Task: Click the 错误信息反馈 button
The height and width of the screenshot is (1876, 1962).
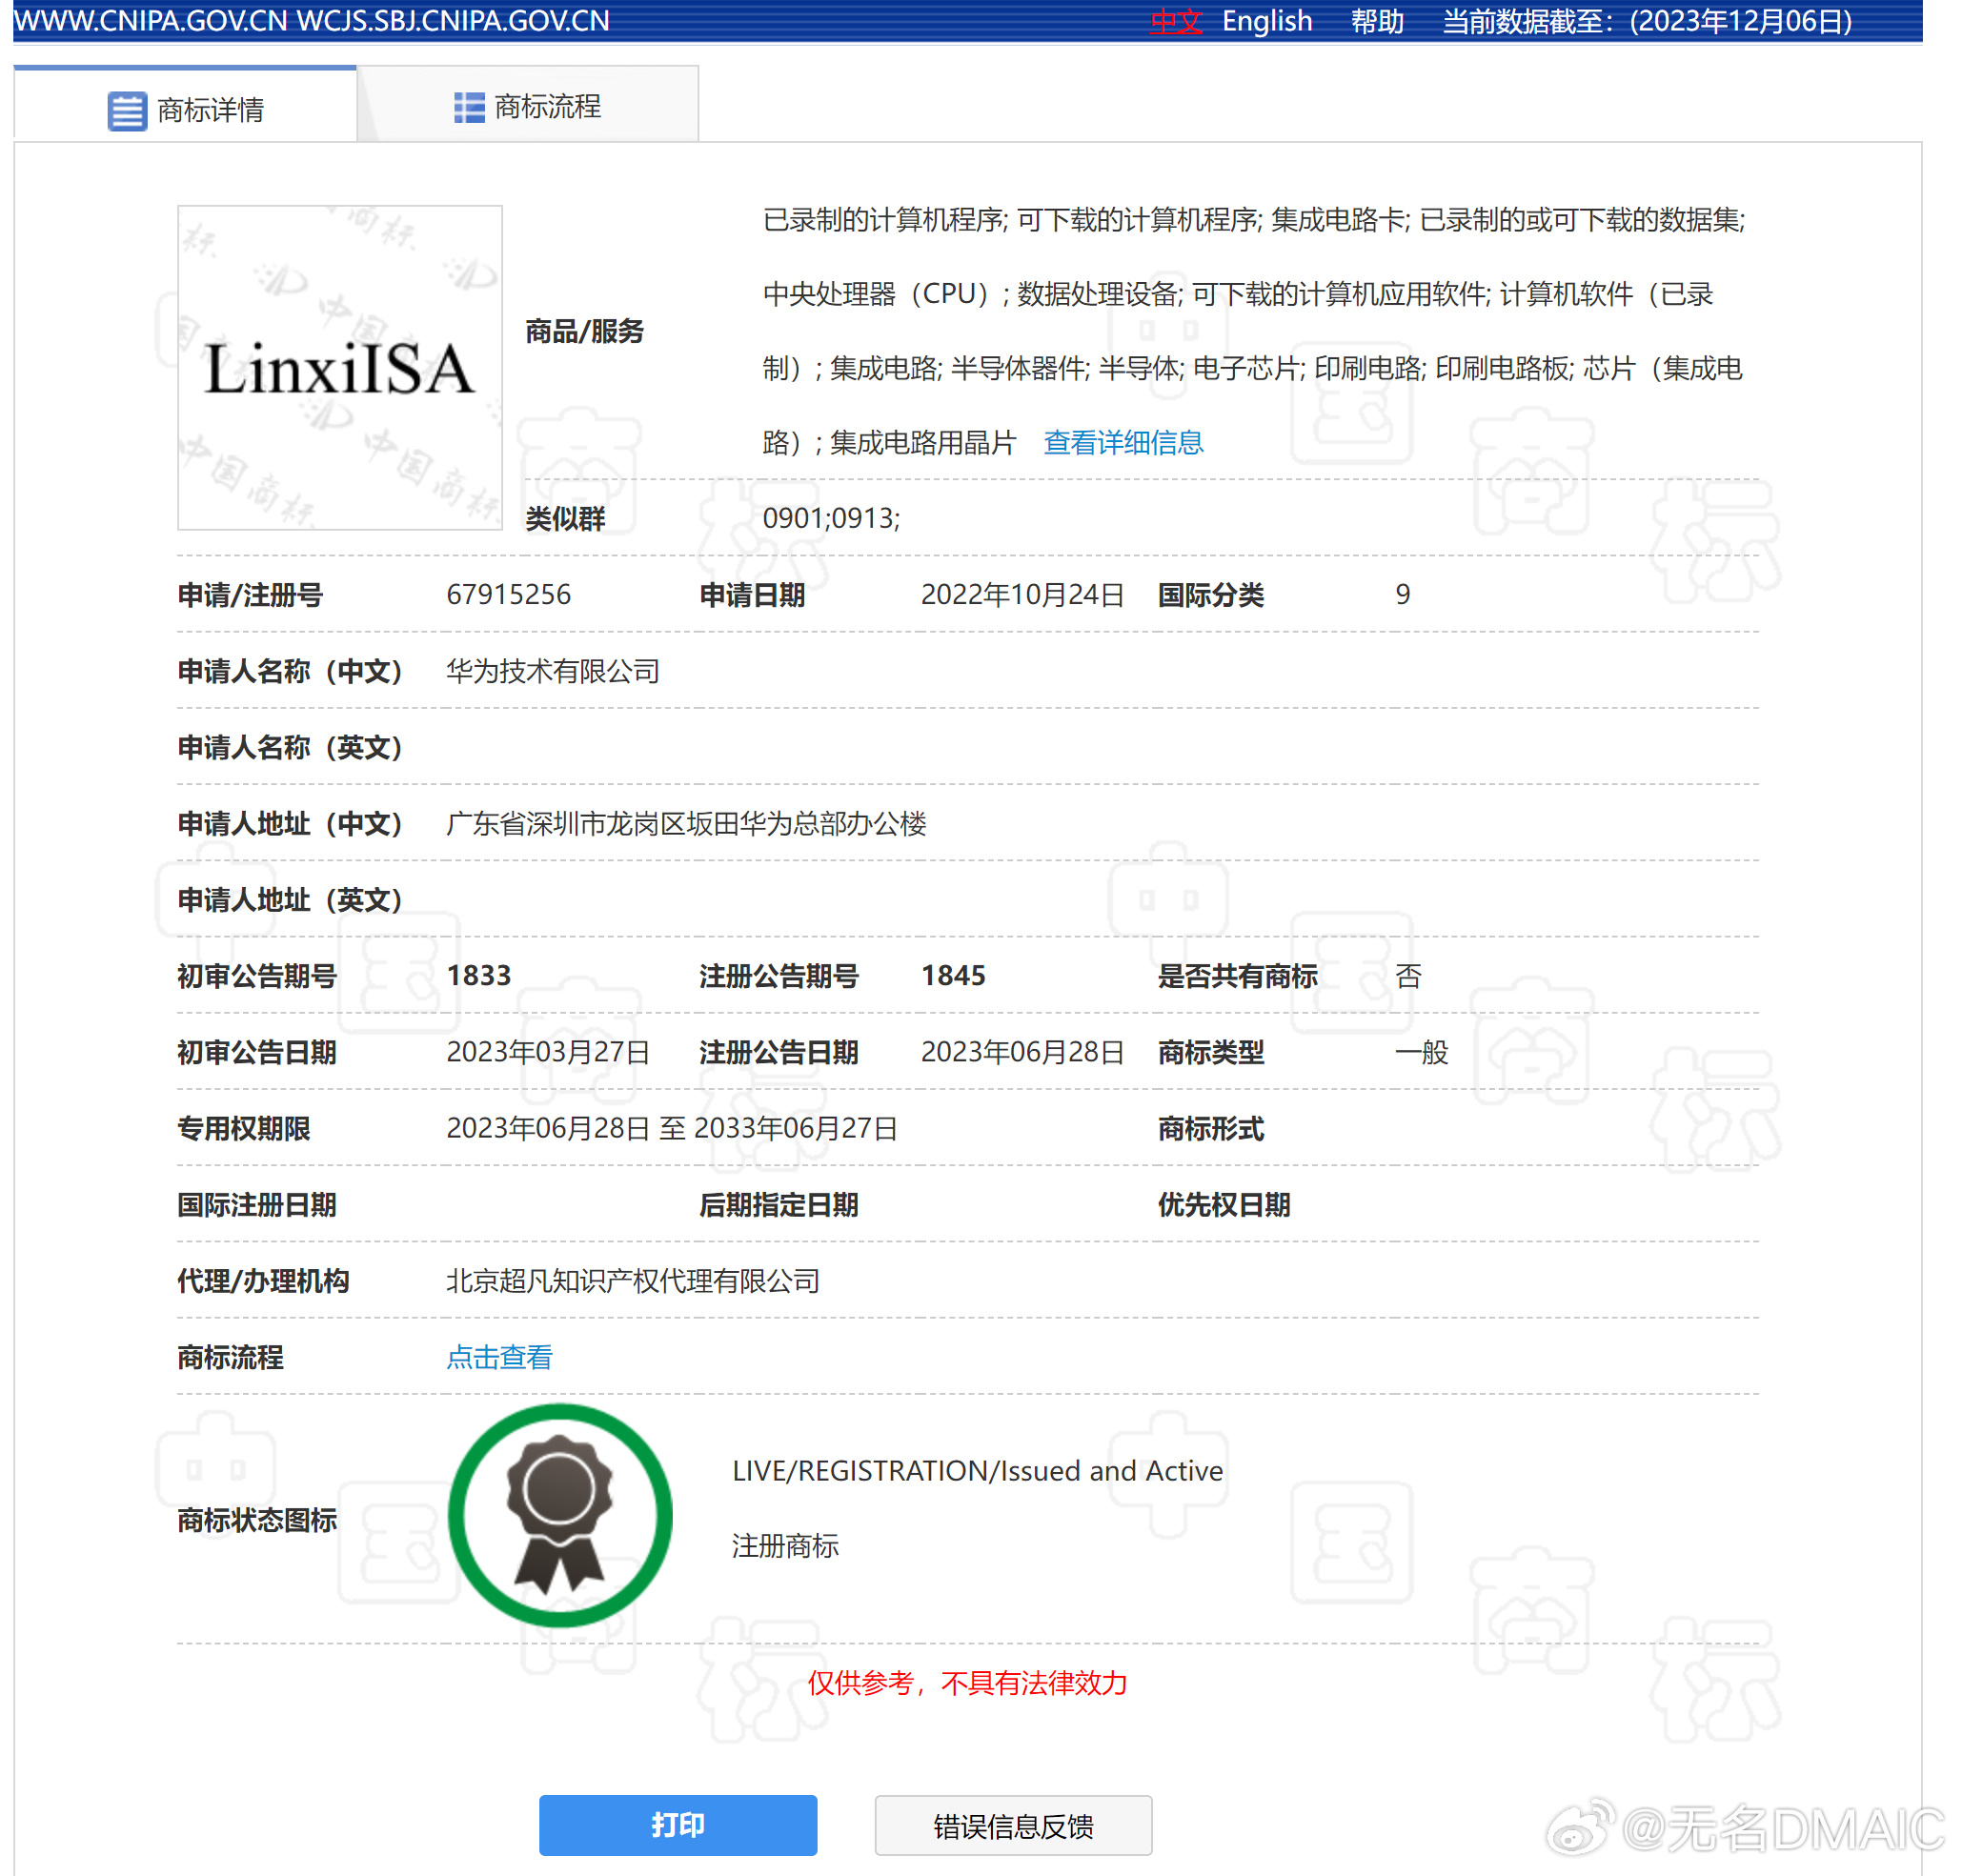Action: [x=1012, y=1825]
